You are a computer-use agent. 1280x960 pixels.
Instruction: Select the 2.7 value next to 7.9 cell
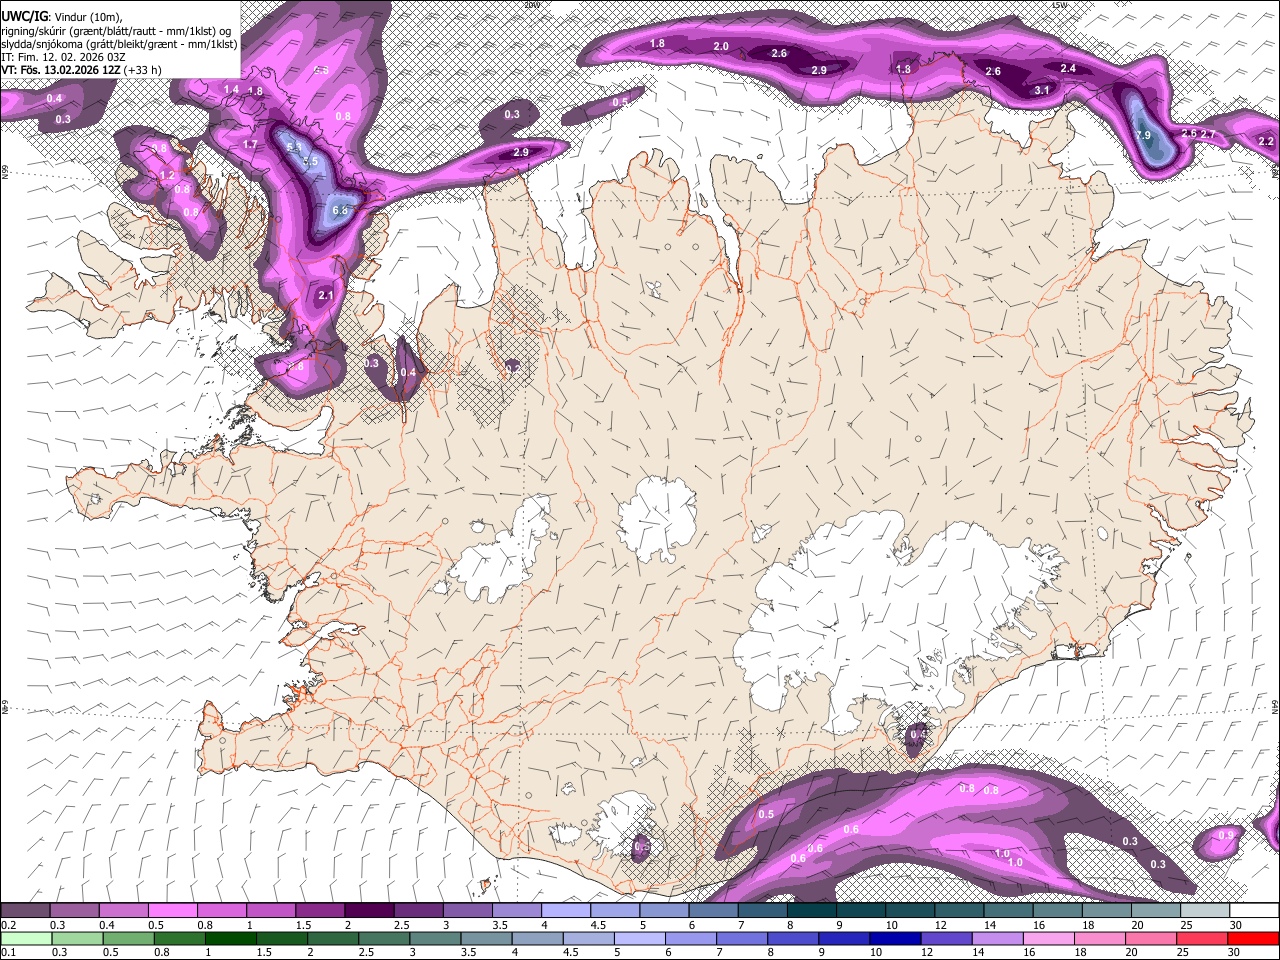pyautogui.click(x=1208, y=134)
